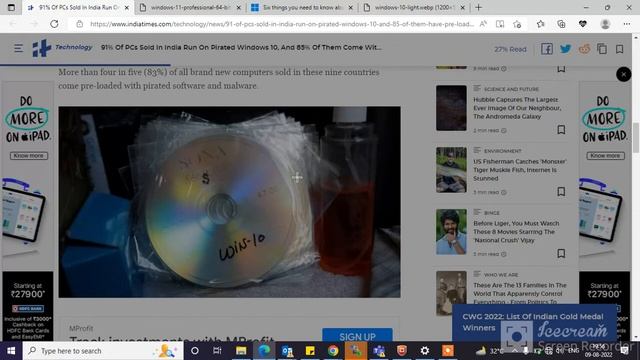The image size is (640, 360).
Task: Open Edge tab actions menu
Action: coord(11,7)
